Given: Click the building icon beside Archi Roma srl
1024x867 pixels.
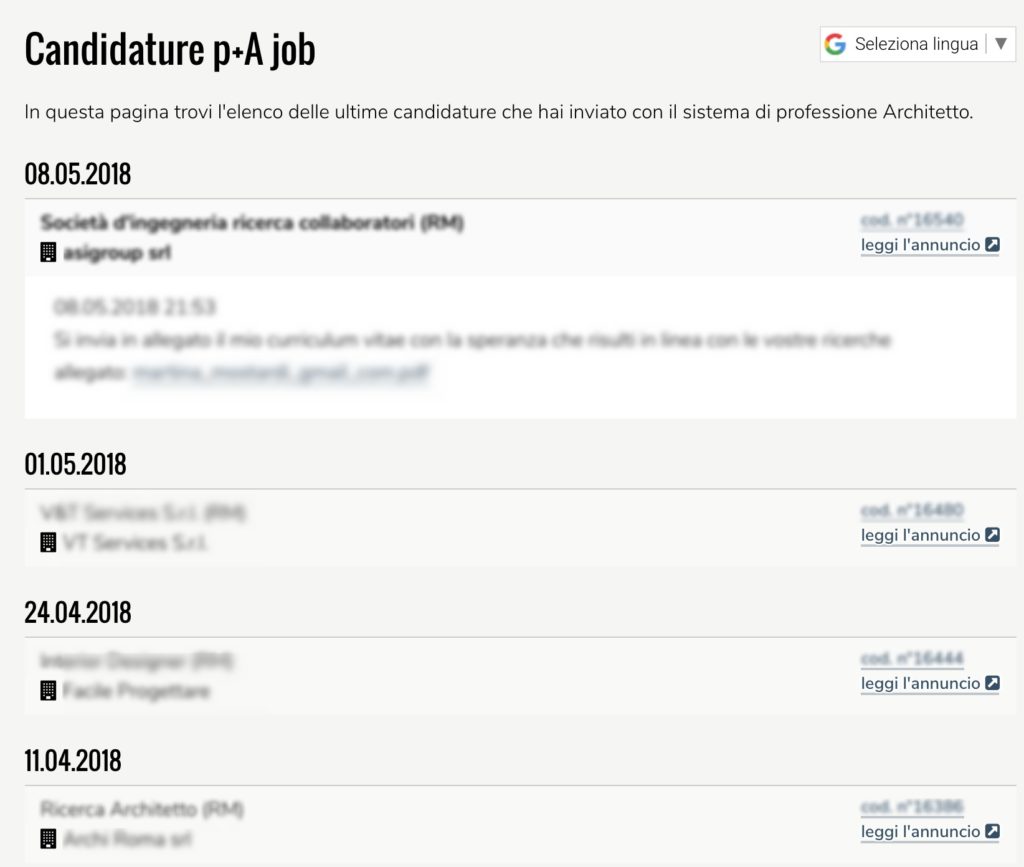Looking at the screenshot, I should [48, 839].
